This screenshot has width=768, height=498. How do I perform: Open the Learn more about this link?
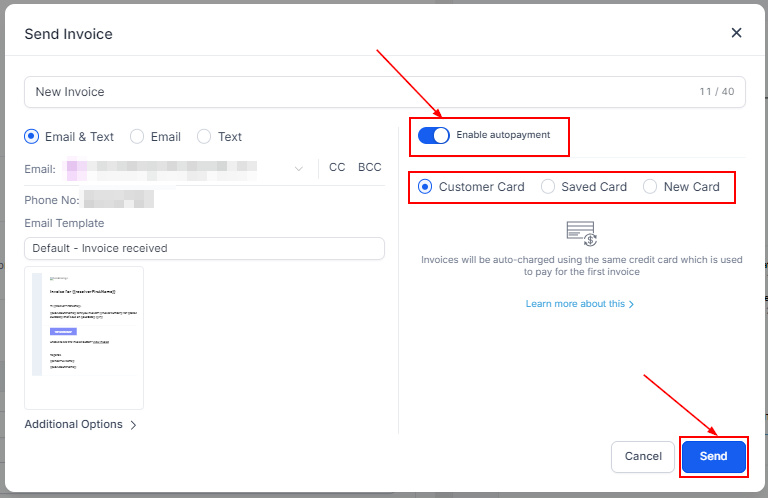[580, 304]
